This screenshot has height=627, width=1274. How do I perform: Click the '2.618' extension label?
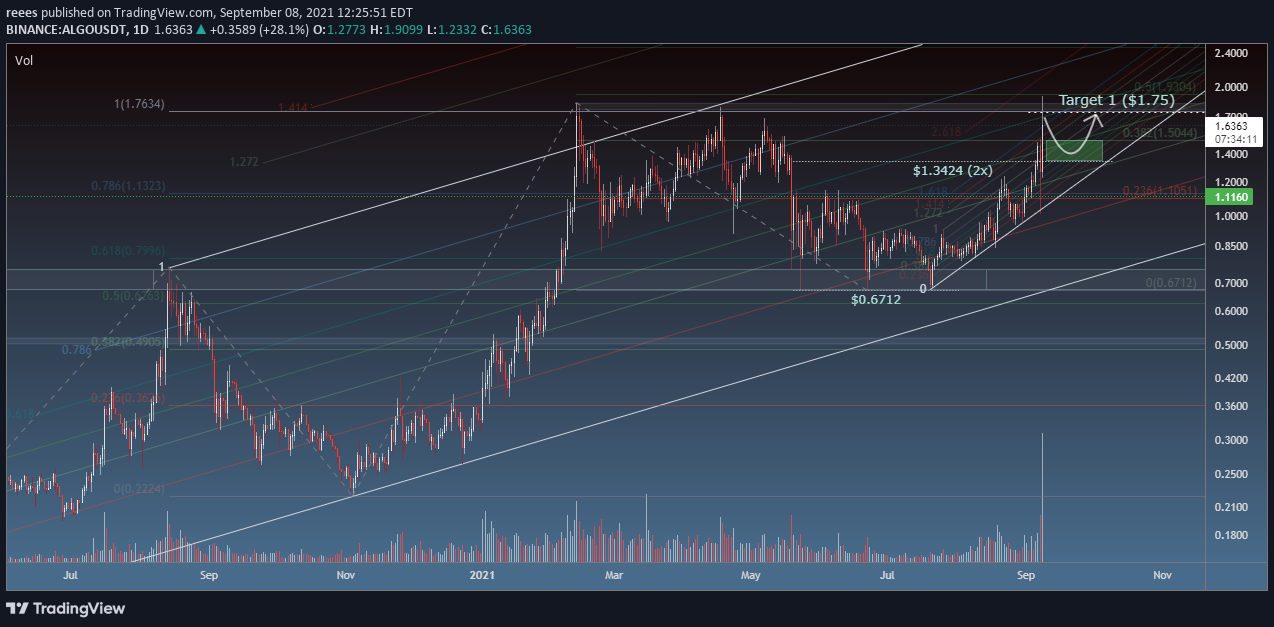[x=946, y=132]
